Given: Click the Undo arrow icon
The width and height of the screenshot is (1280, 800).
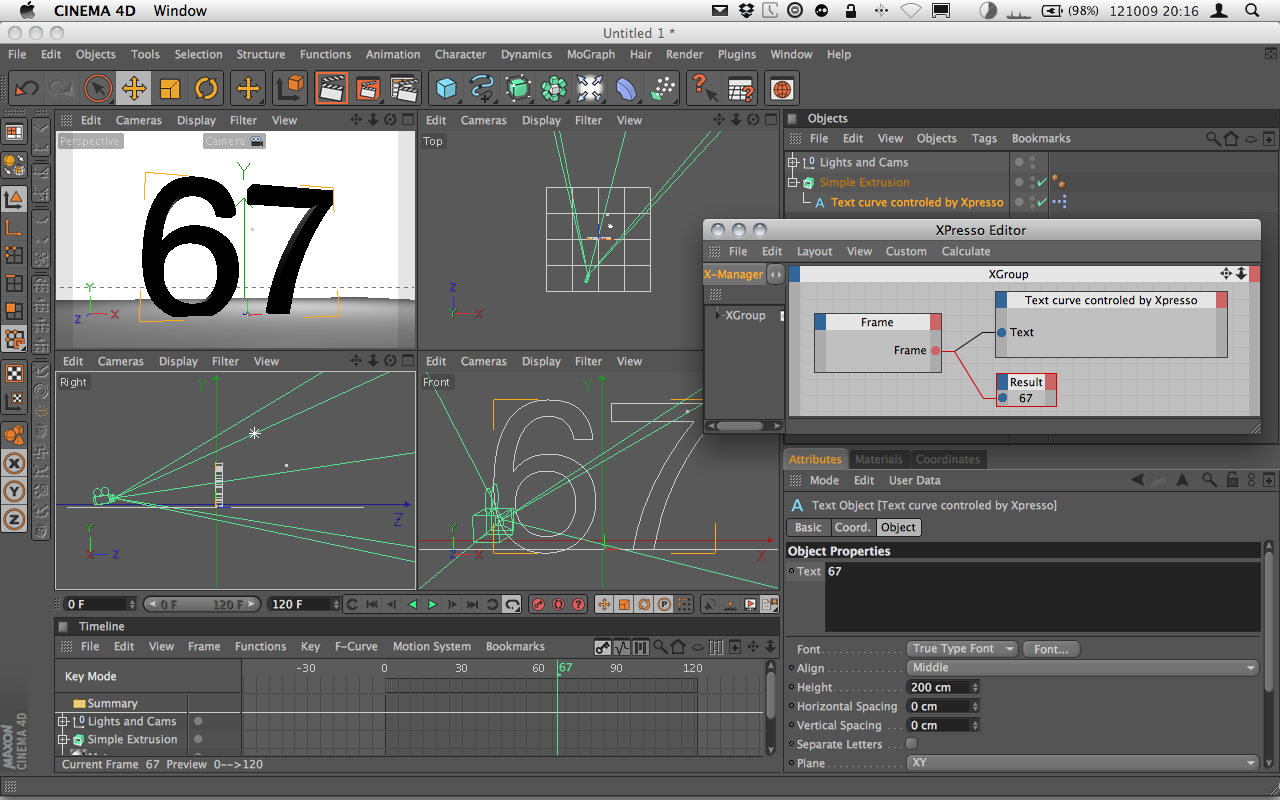Looking at the screenshot, I should tap(26, 88).
